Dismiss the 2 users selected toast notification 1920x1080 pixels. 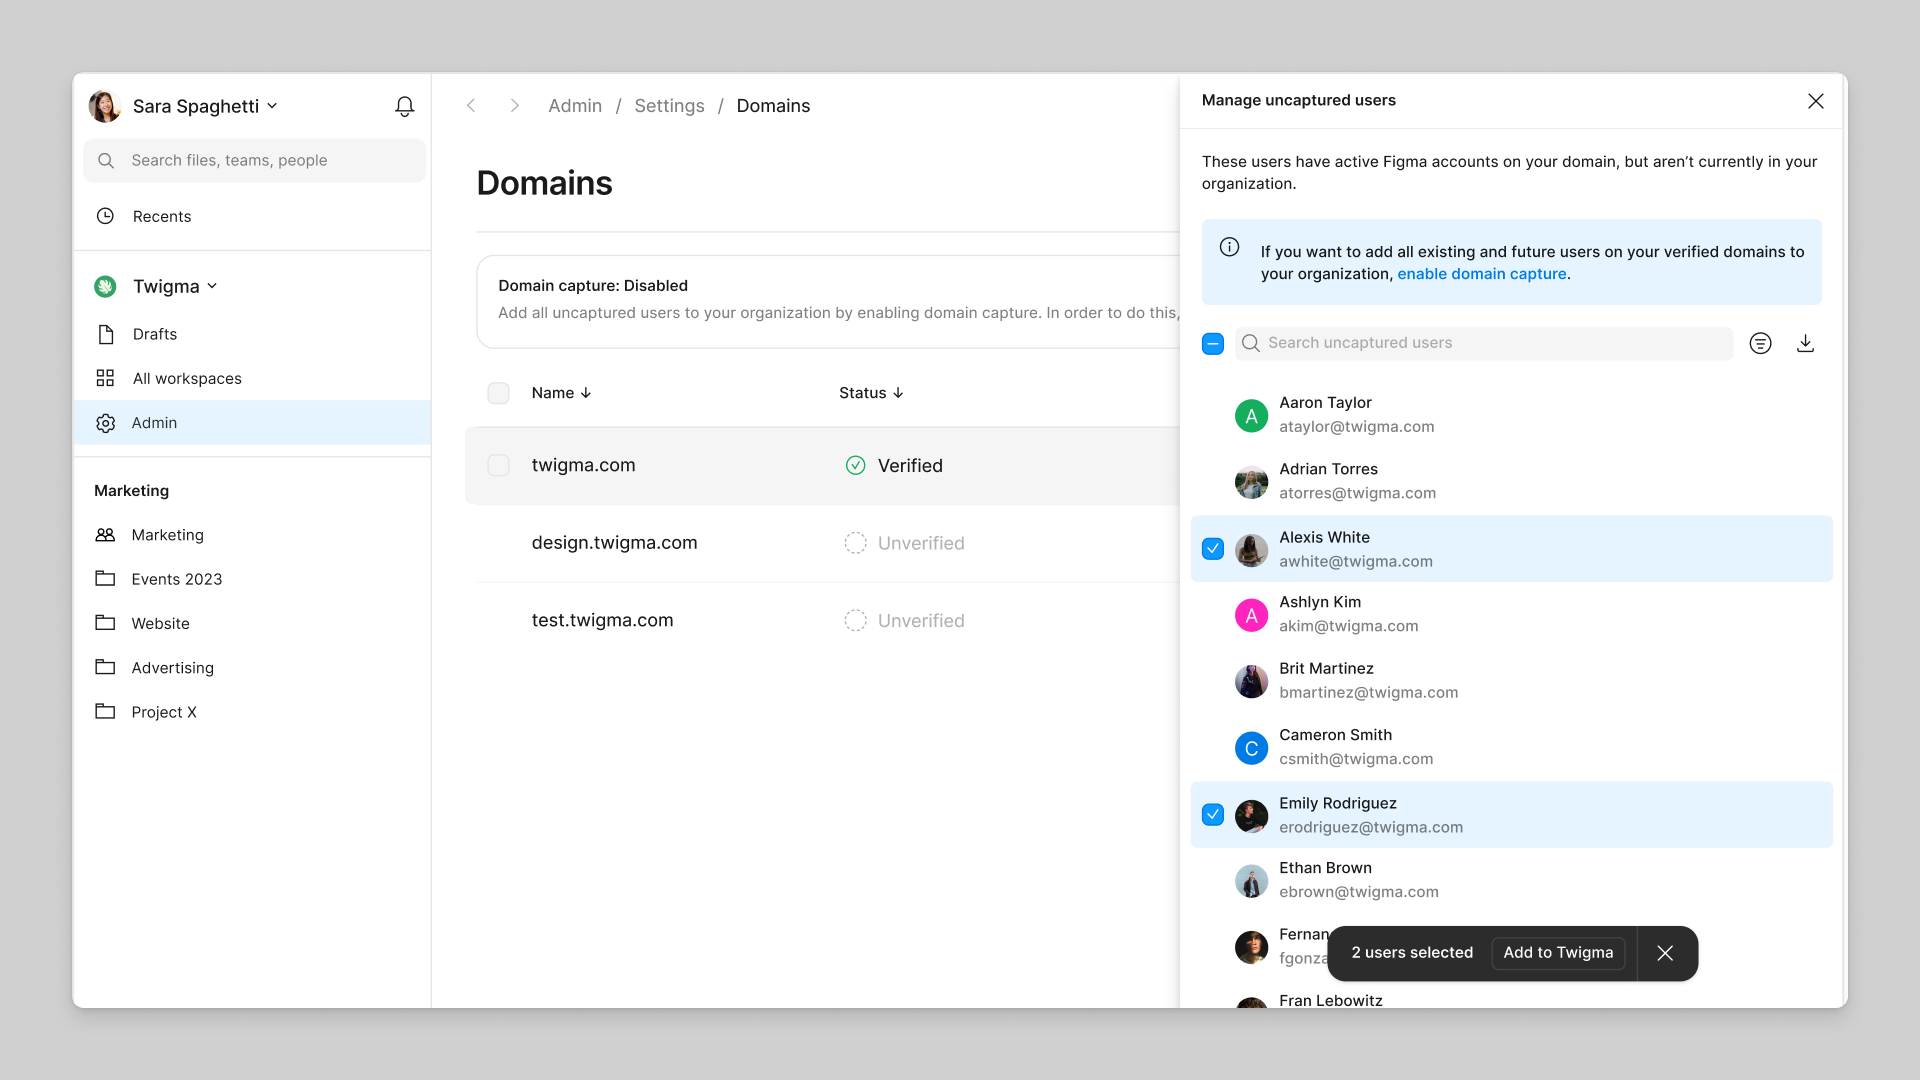pos(1665,952)
